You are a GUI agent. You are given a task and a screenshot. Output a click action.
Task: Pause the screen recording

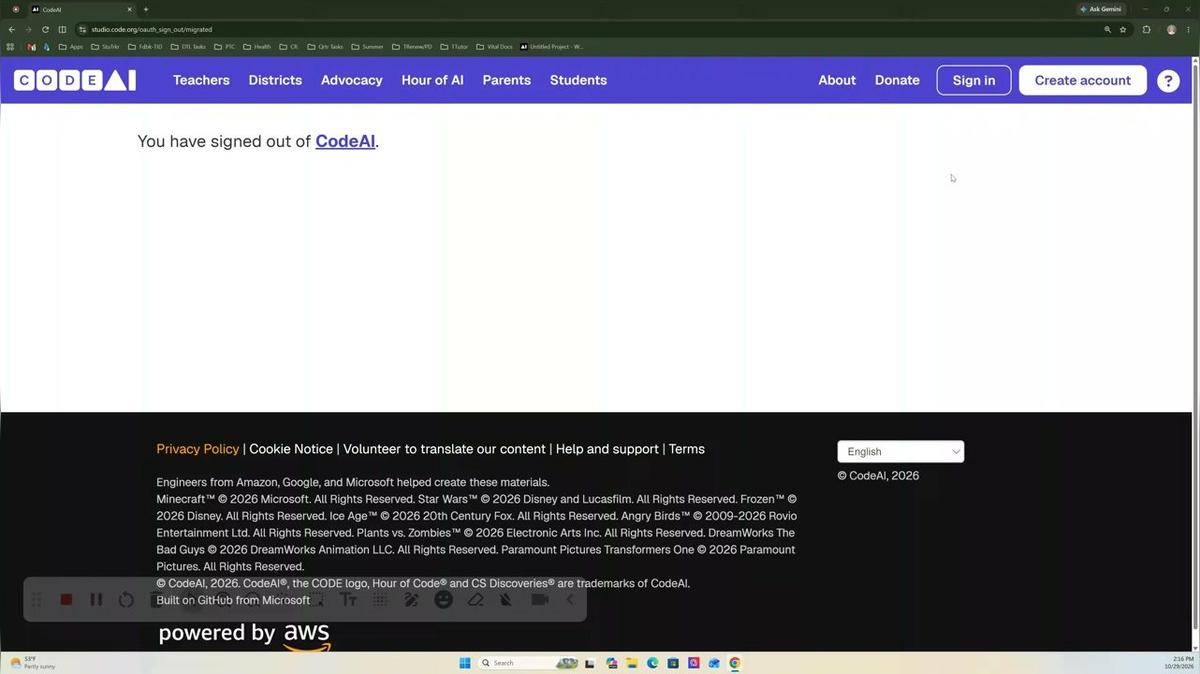tap(96, 599)
